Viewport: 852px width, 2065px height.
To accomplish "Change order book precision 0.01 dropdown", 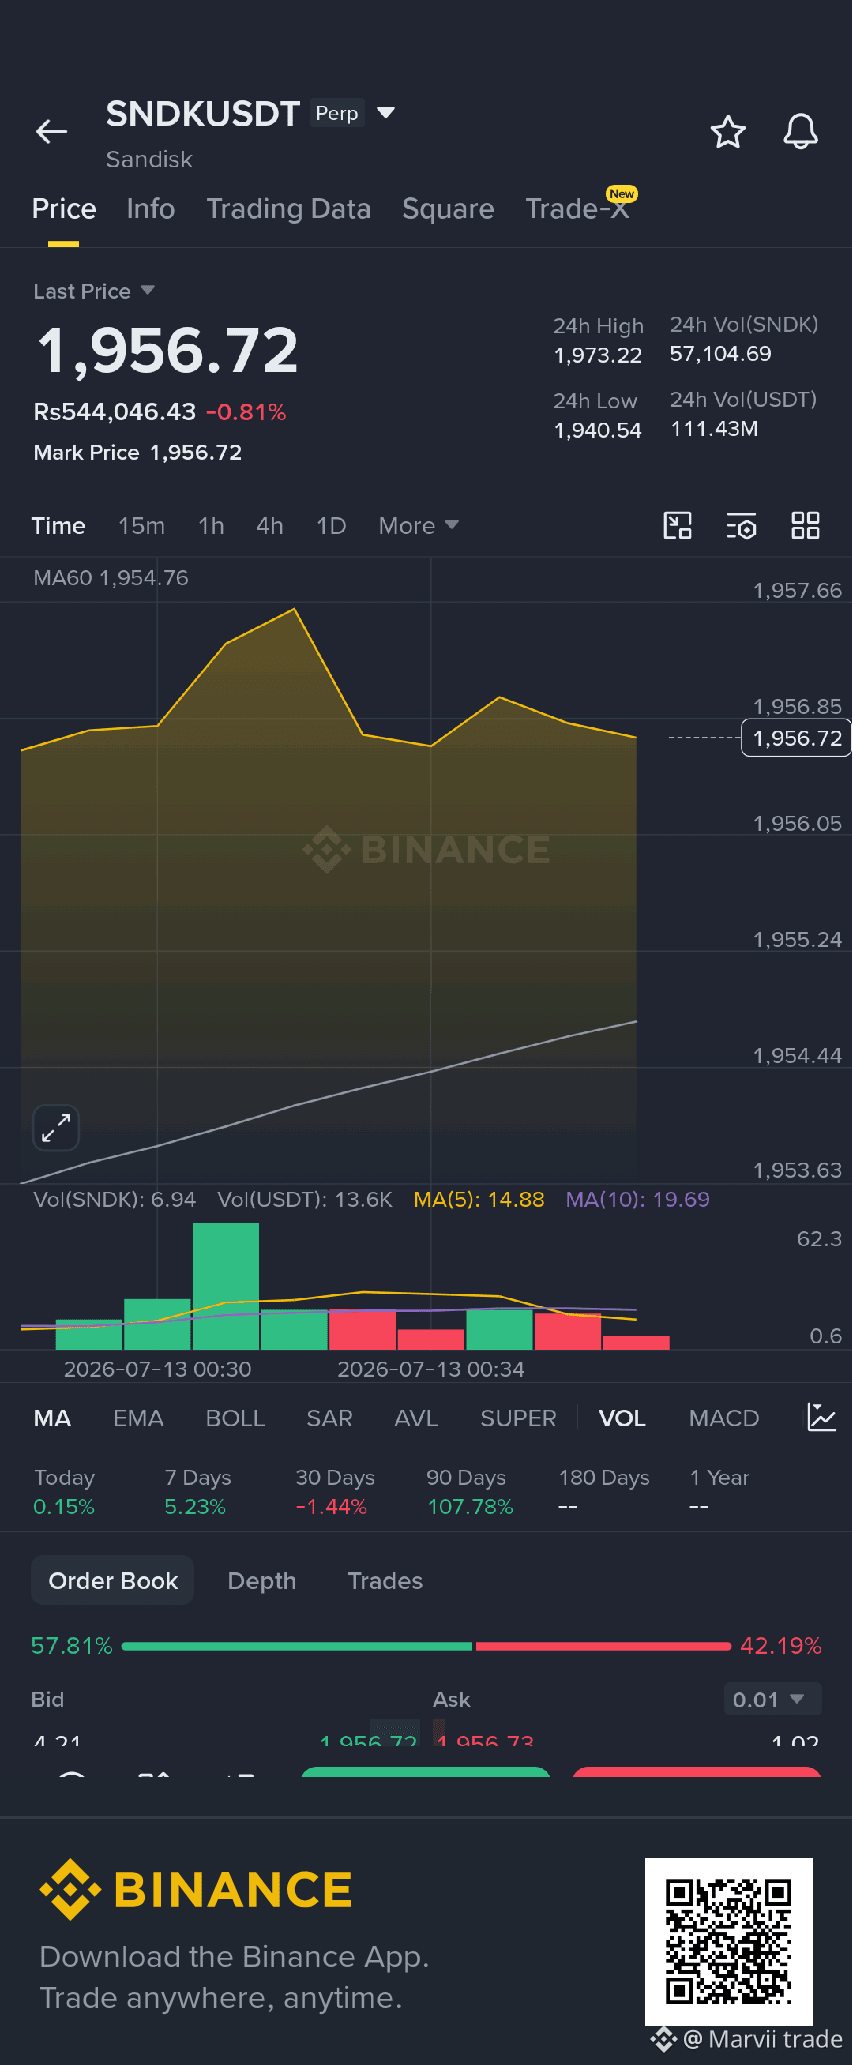I will 772,1699.
